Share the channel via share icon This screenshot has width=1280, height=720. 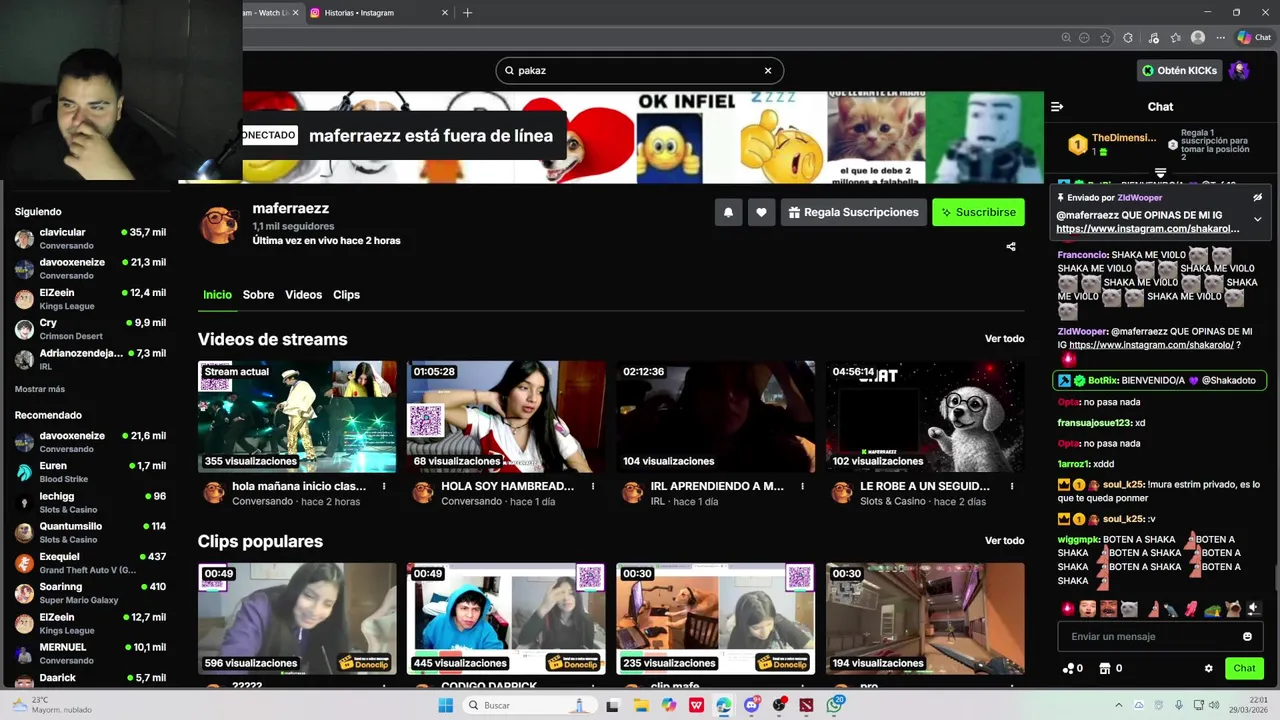point(1011,247)
